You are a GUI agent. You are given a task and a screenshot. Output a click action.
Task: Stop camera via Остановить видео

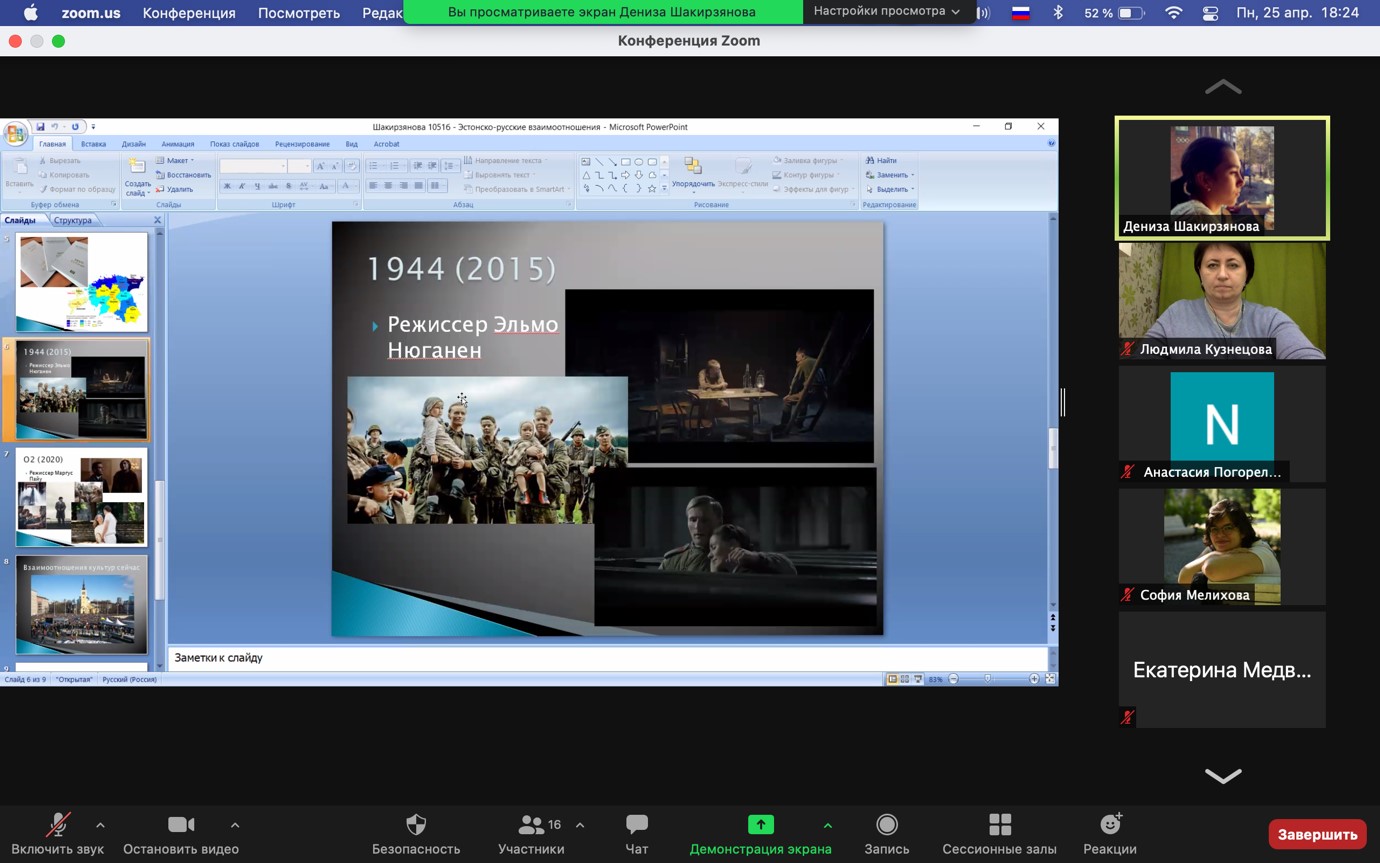click(x=181, y=835)
